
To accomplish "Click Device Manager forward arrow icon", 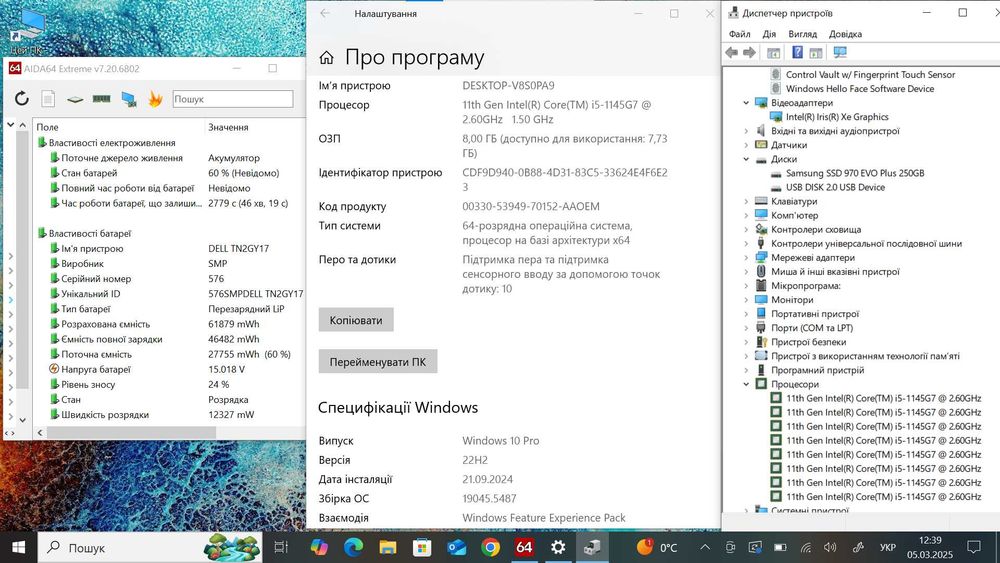I will 750,52.
